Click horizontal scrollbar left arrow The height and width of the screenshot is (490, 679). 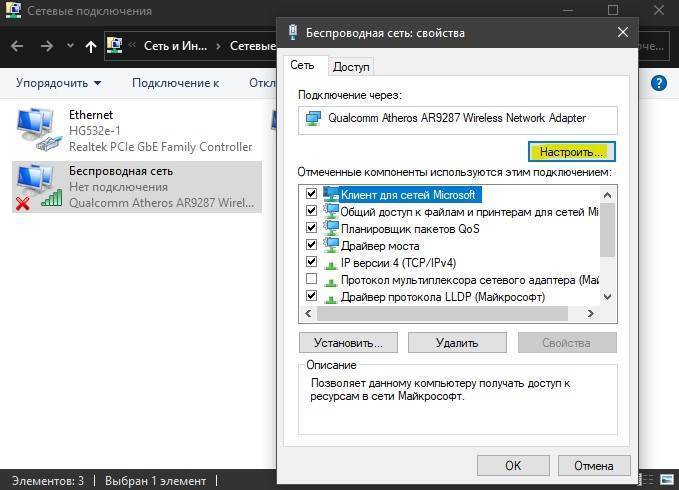308,313
